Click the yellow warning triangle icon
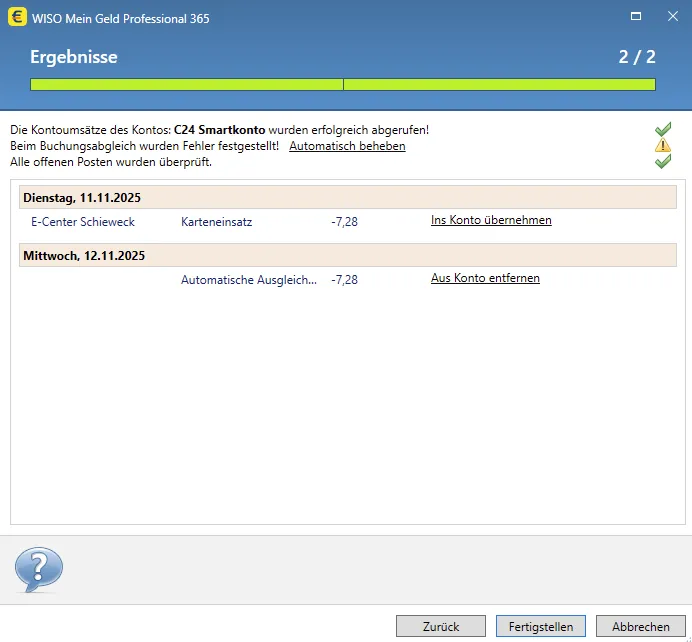This screenshot has height=642, width=692. click(662, 146)
